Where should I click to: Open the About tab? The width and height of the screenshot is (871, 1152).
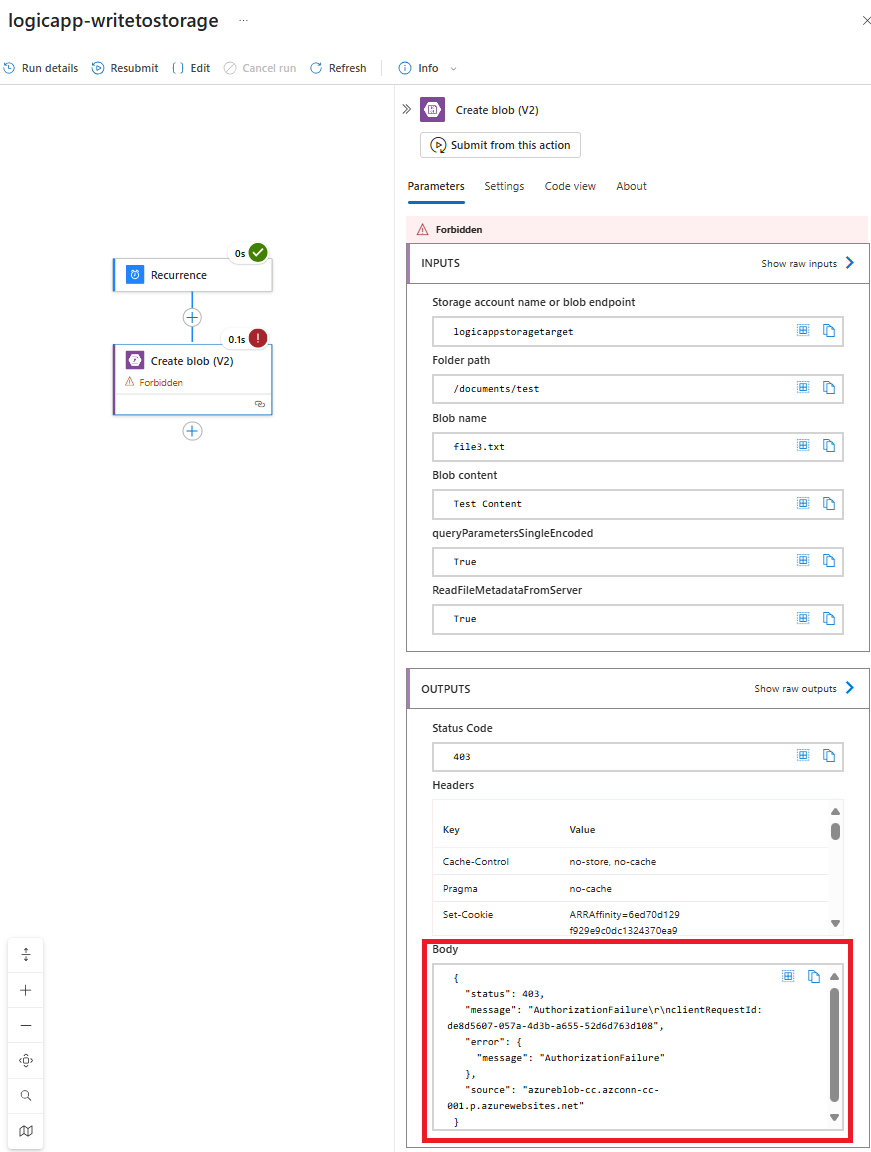(x=631, y=186)
